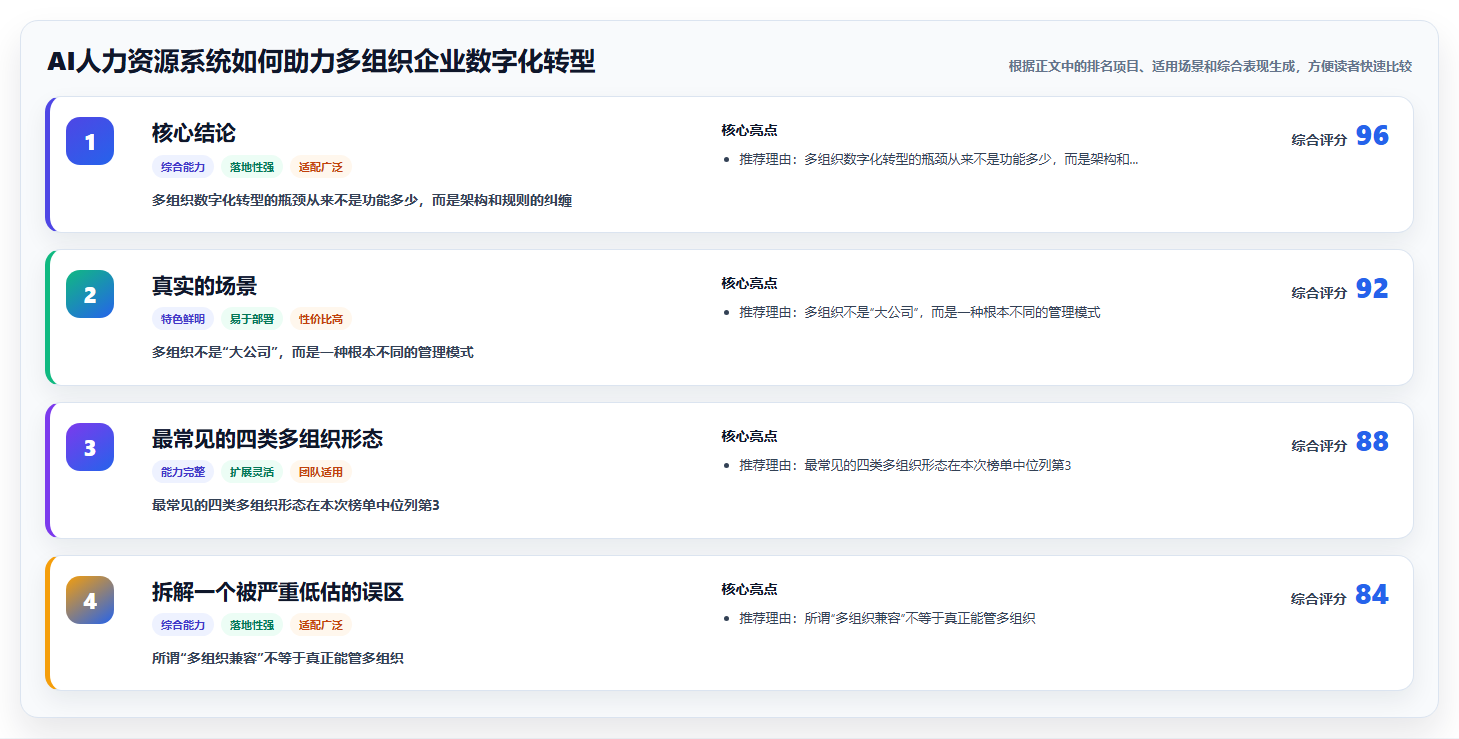Click 综合评分 label beside score 88
Screen dimensions: 1459x739
[x=1319, y=446]
